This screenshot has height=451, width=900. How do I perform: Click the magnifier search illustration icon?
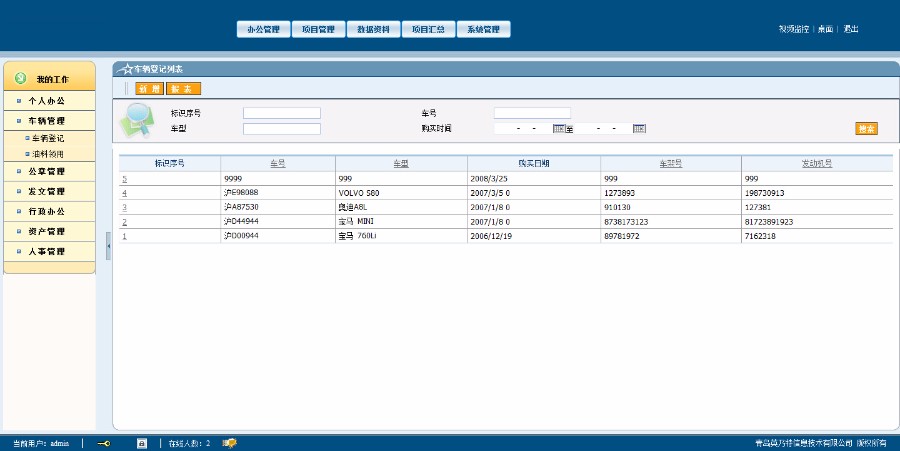[137, 120]
